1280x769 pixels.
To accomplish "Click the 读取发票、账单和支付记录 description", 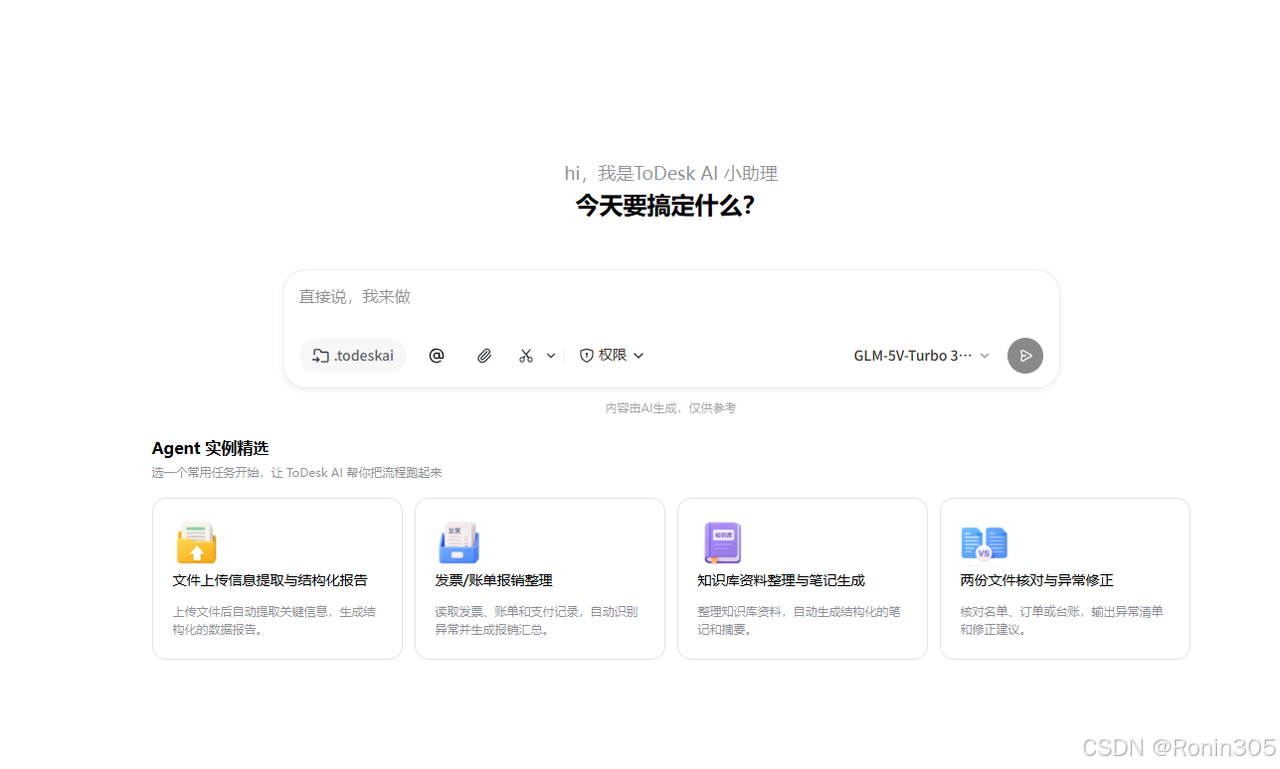I will point(536,621).
